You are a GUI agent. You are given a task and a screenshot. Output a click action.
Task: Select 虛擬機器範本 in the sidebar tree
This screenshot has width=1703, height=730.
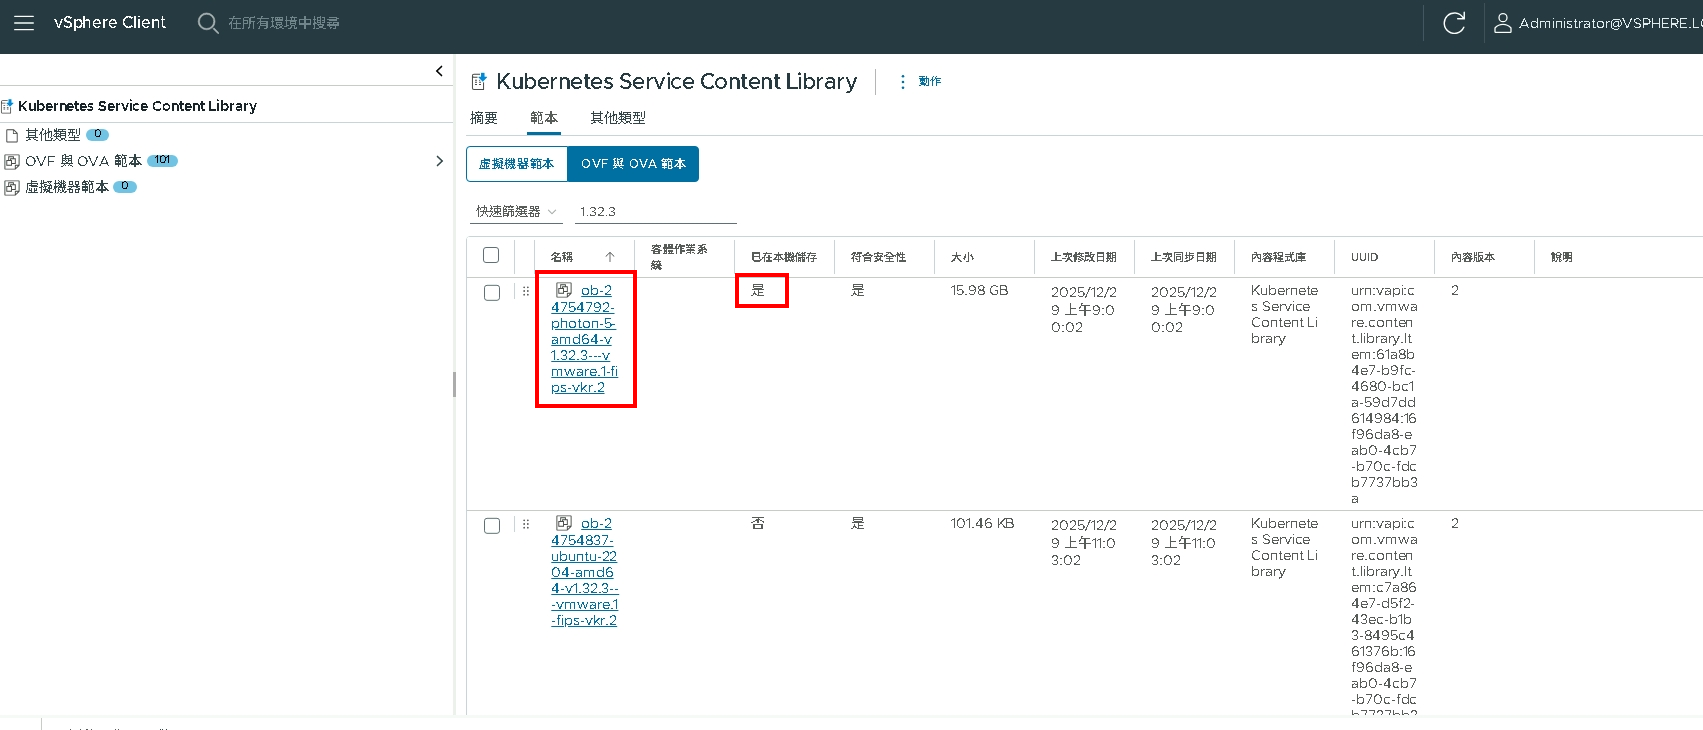click(67, 187)
